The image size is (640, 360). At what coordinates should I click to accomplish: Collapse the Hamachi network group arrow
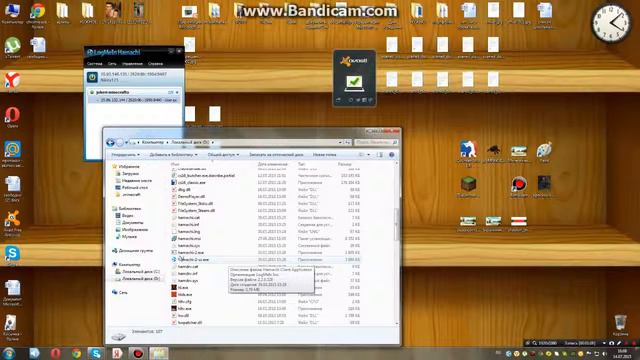point(177,92)
